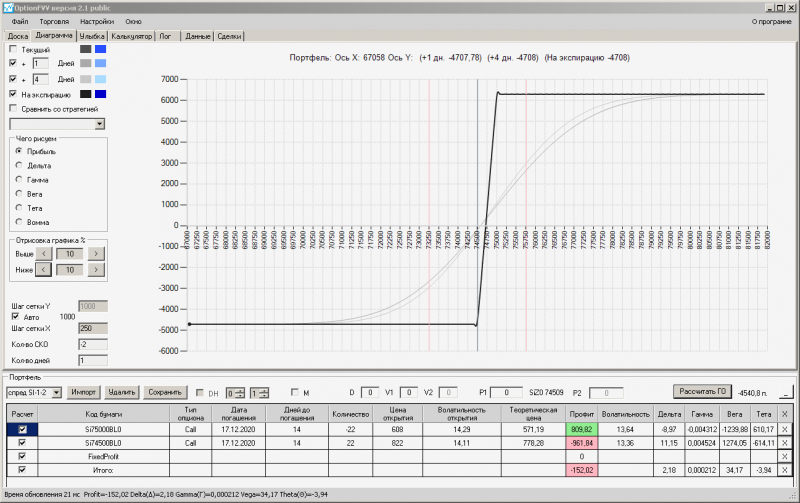Click light blue swatch for +1 Дней
The image size is (800, 503).
[101, 63]
